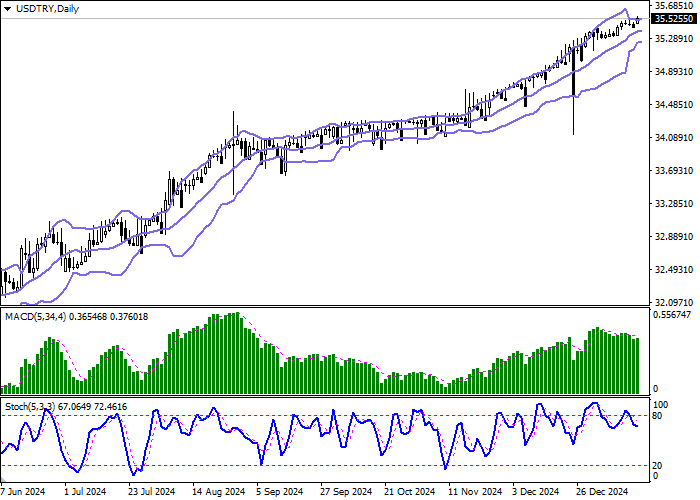Viewport: 700px width, 500px height.
Task: Click the Stochastic 80 level label
Action: (x=658, y=415)
